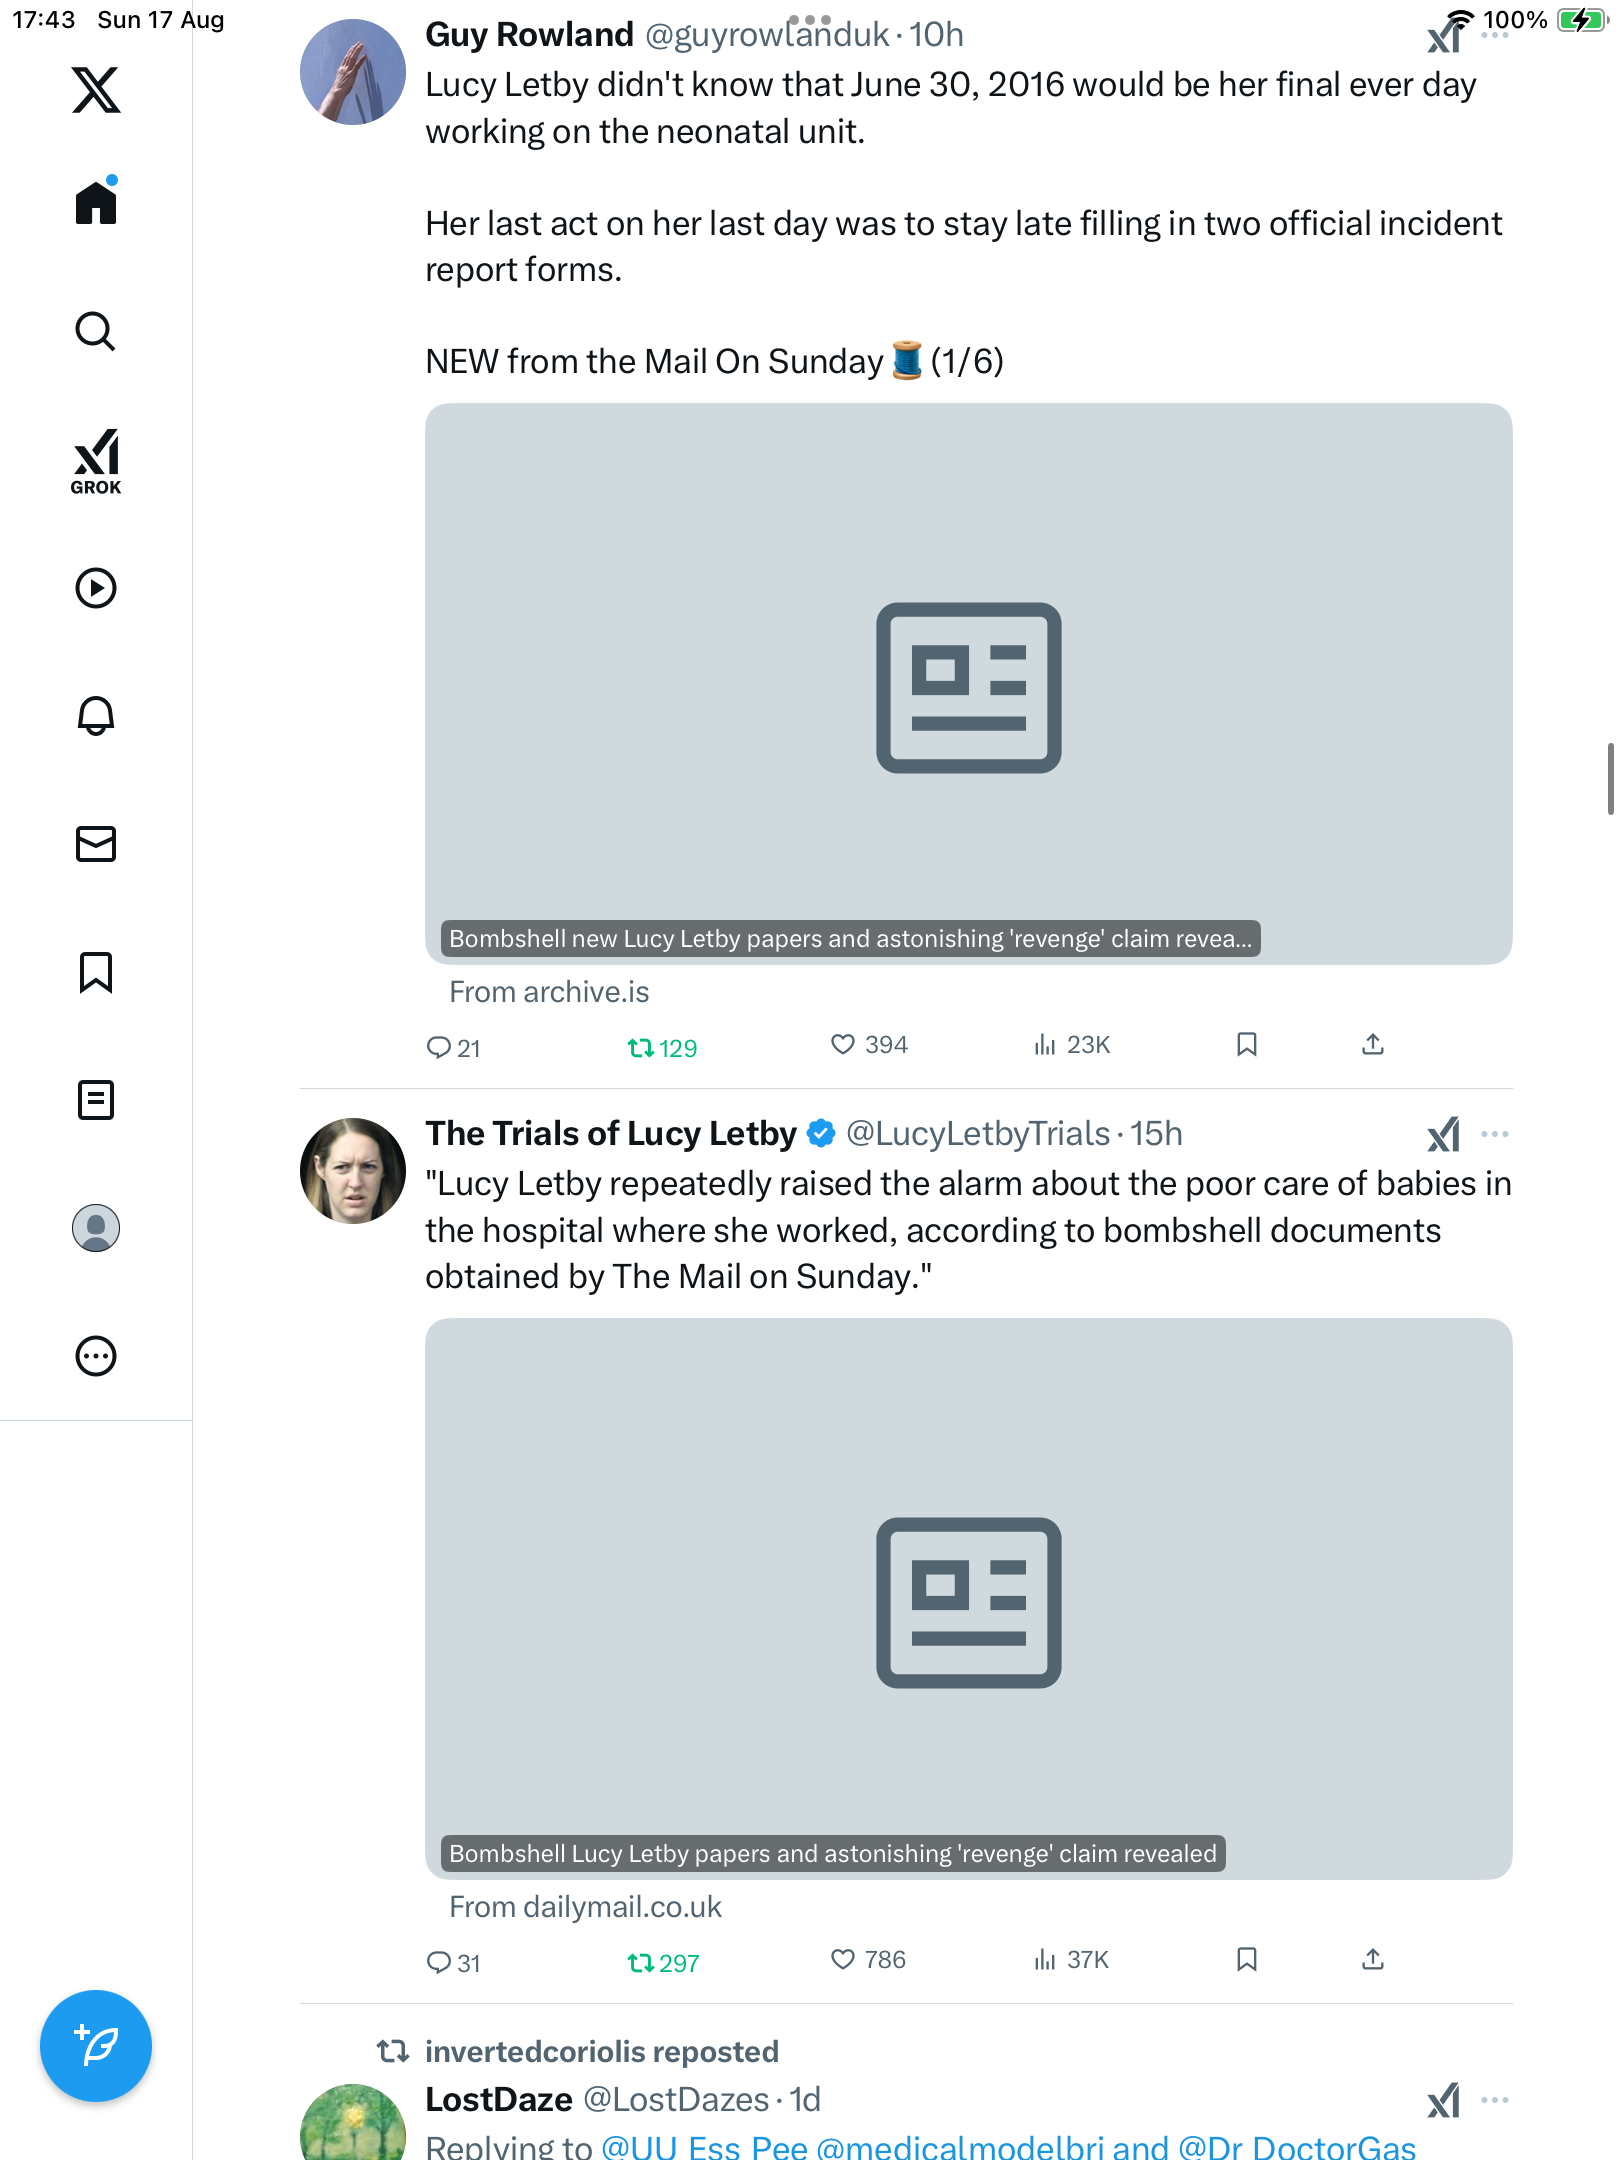This screenshot has height=2160, width=1620.
Task: Open more options on LostDaze post
Action: (x=1495, y=2099)
